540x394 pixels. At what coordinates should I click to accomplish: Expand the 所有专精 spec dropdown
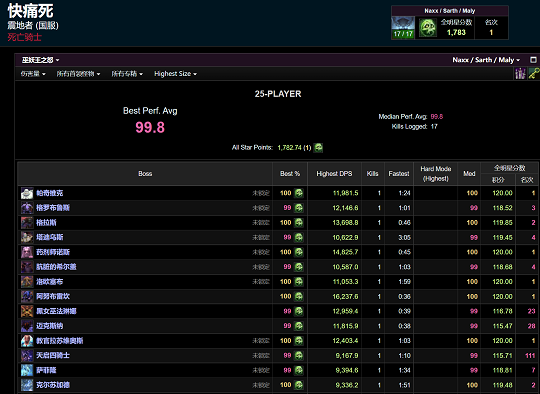[127, 74]
